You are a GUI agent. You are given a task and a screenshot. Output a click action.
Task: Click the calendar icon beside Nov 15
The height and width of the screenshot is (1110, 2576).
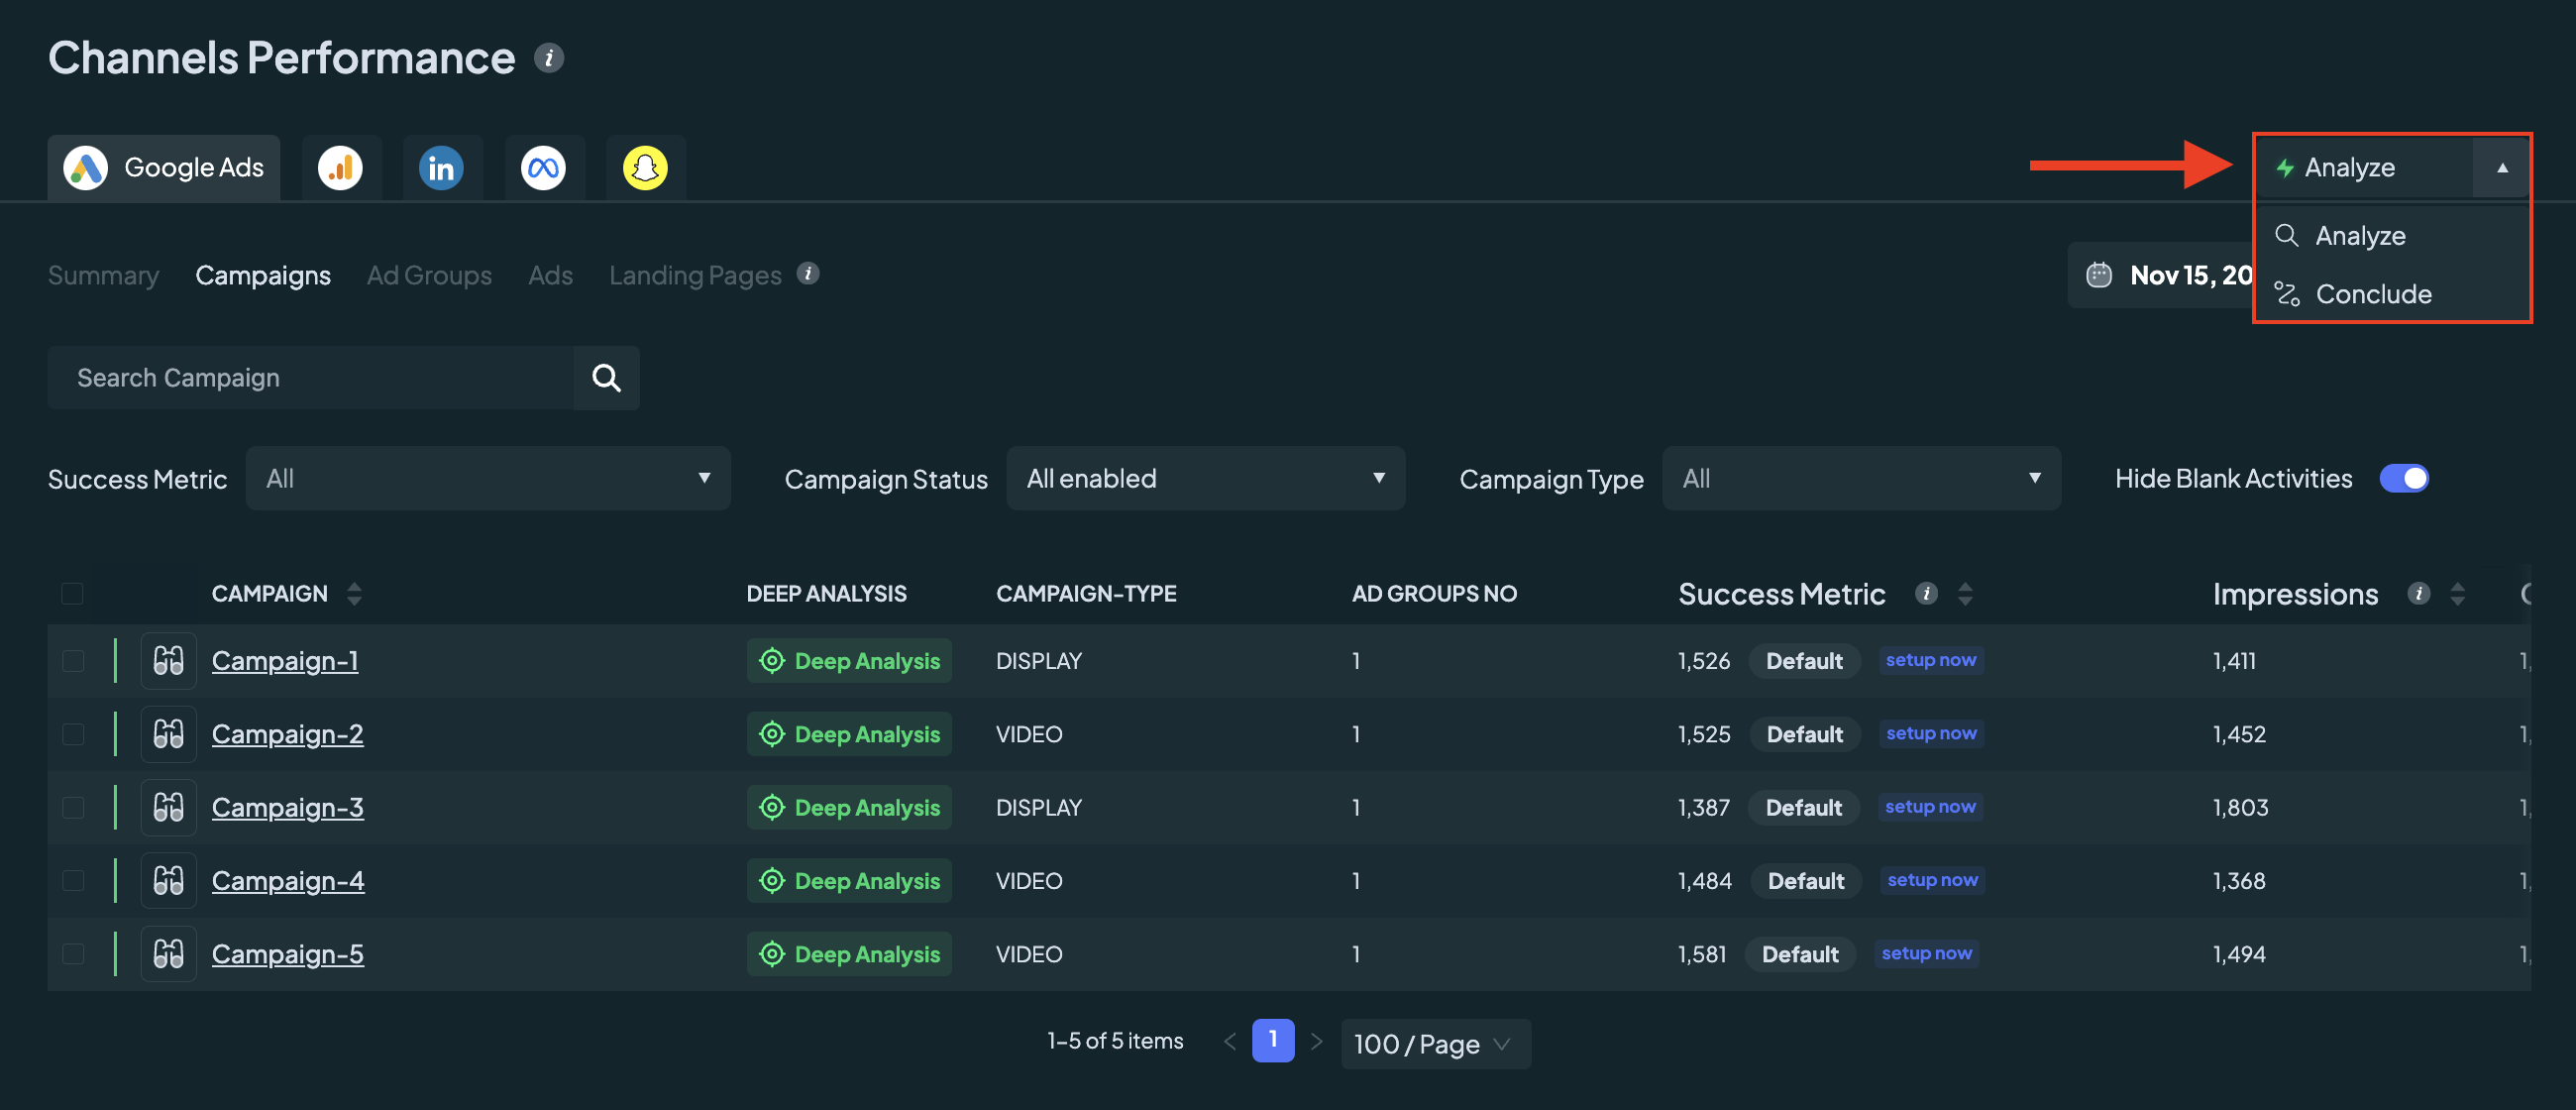pos(2098,275)
